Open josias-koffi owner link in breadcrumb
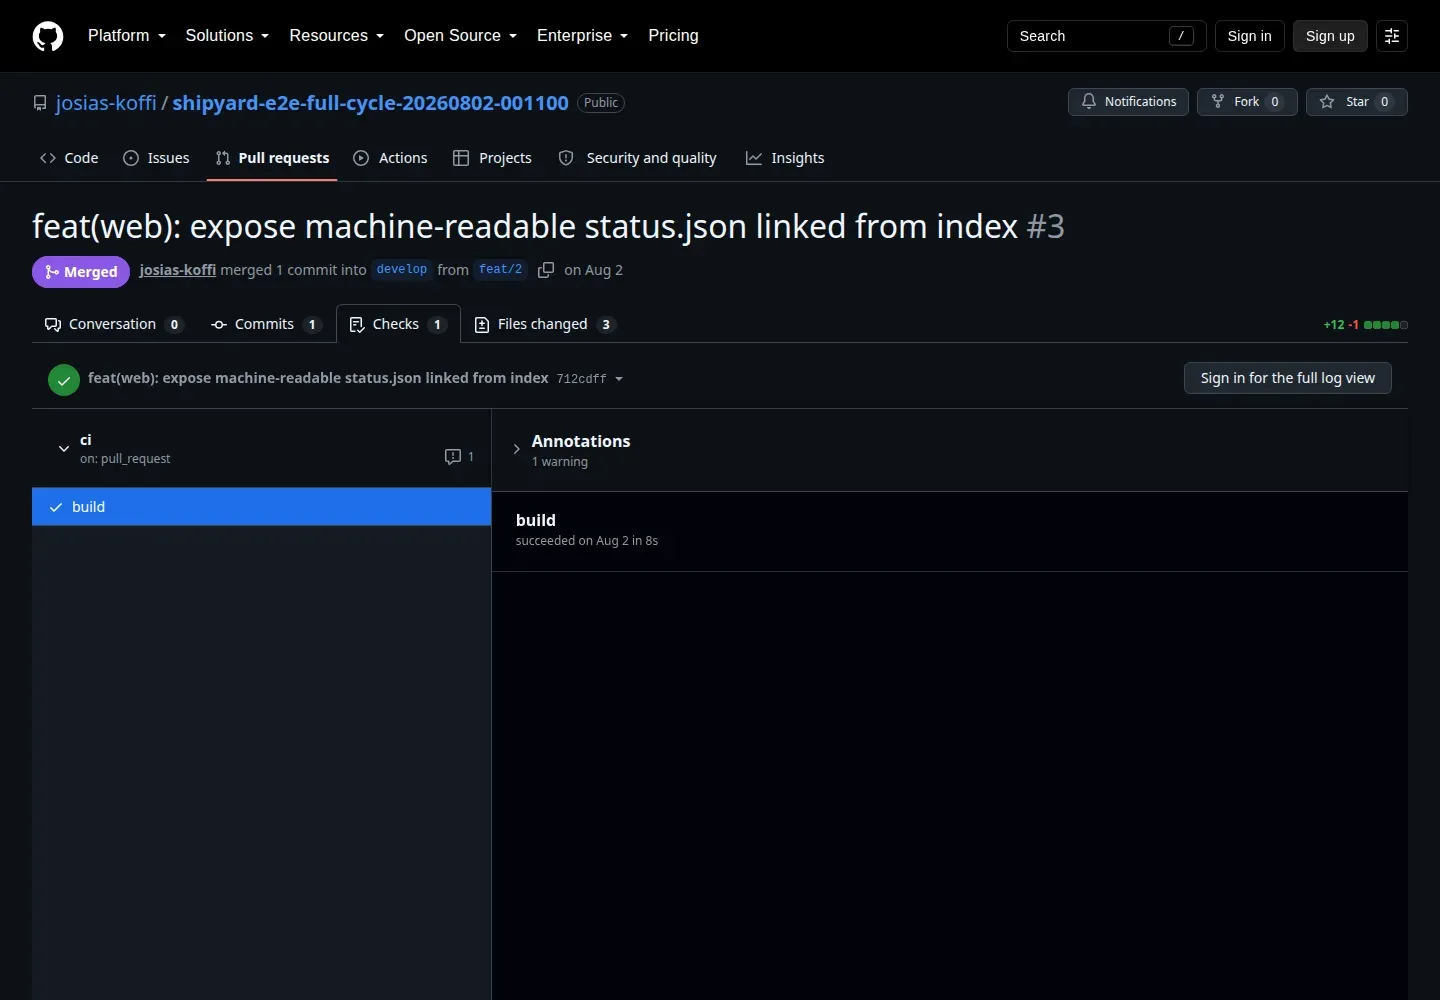This screenshot has height=1000, width=1440. pyautogui.click(x=106, y=103)
